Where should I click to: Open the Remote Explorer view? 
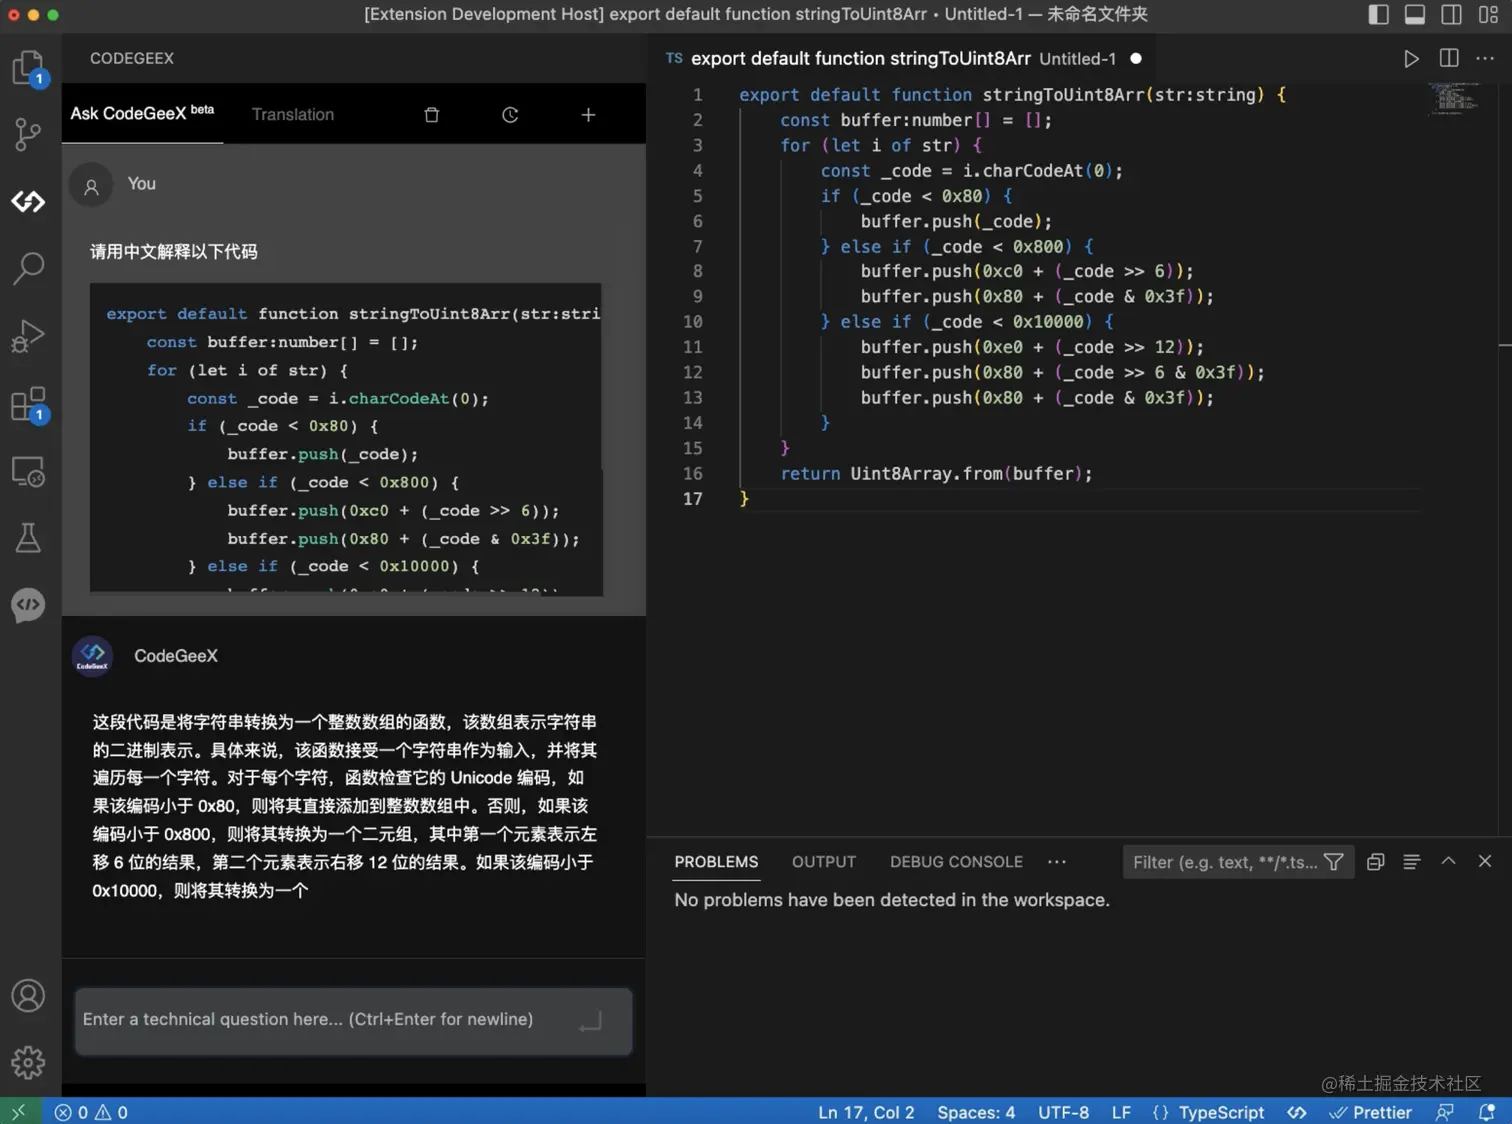tap(29, 471)
